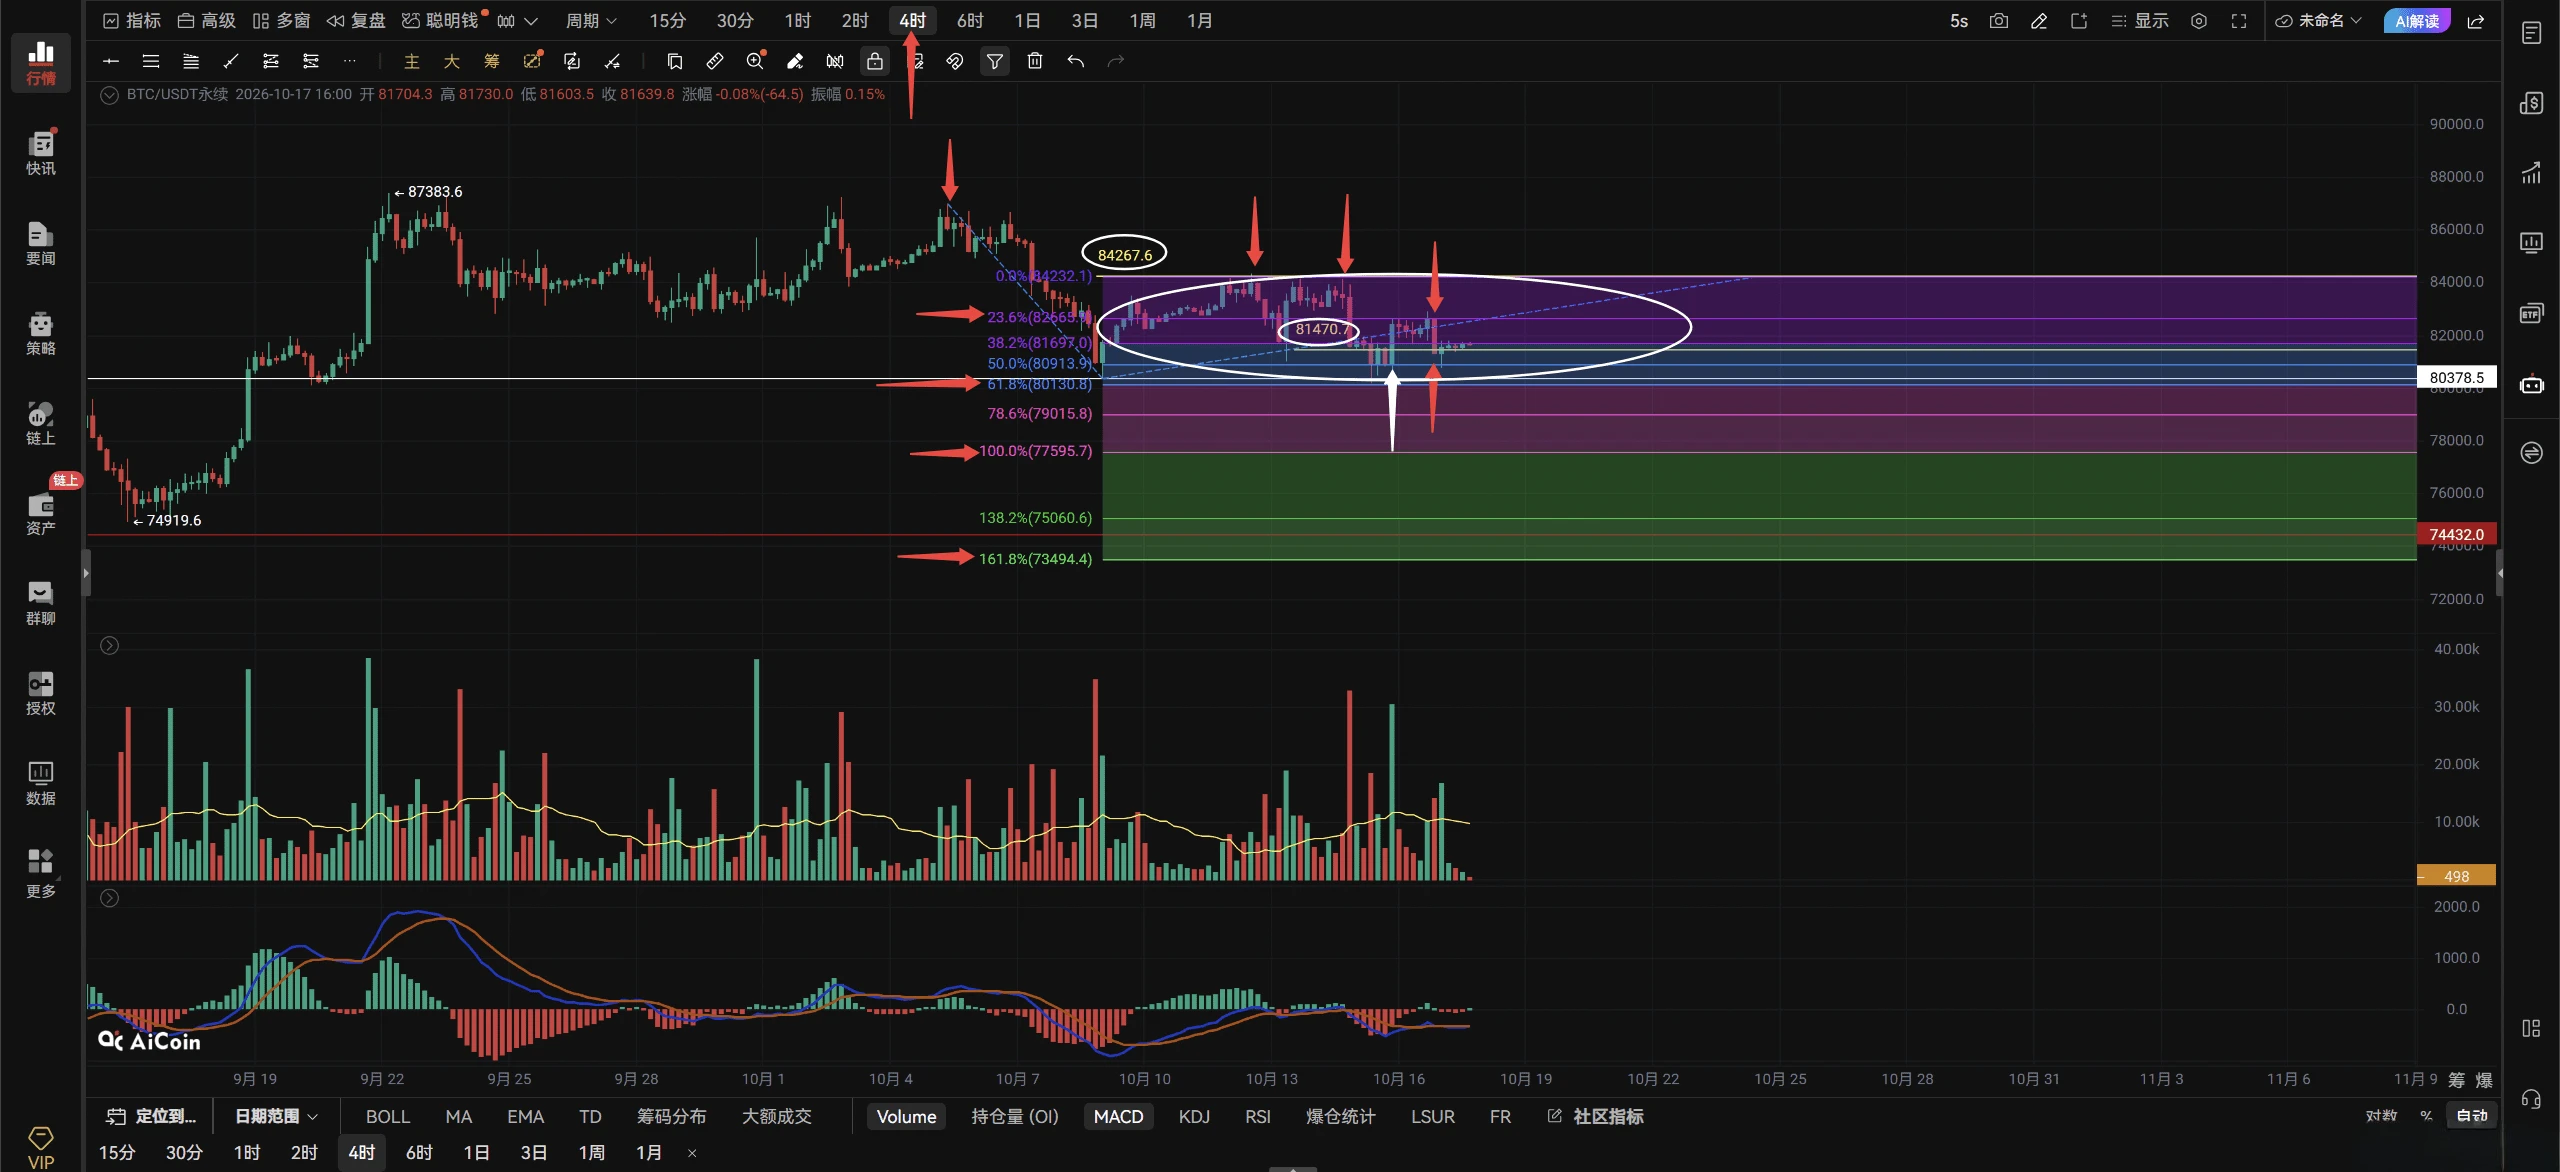The width and height of the screenshot is (2560, 1172).
Task: Toggle the KDJ indicator
Action: click(1194, 1116)
